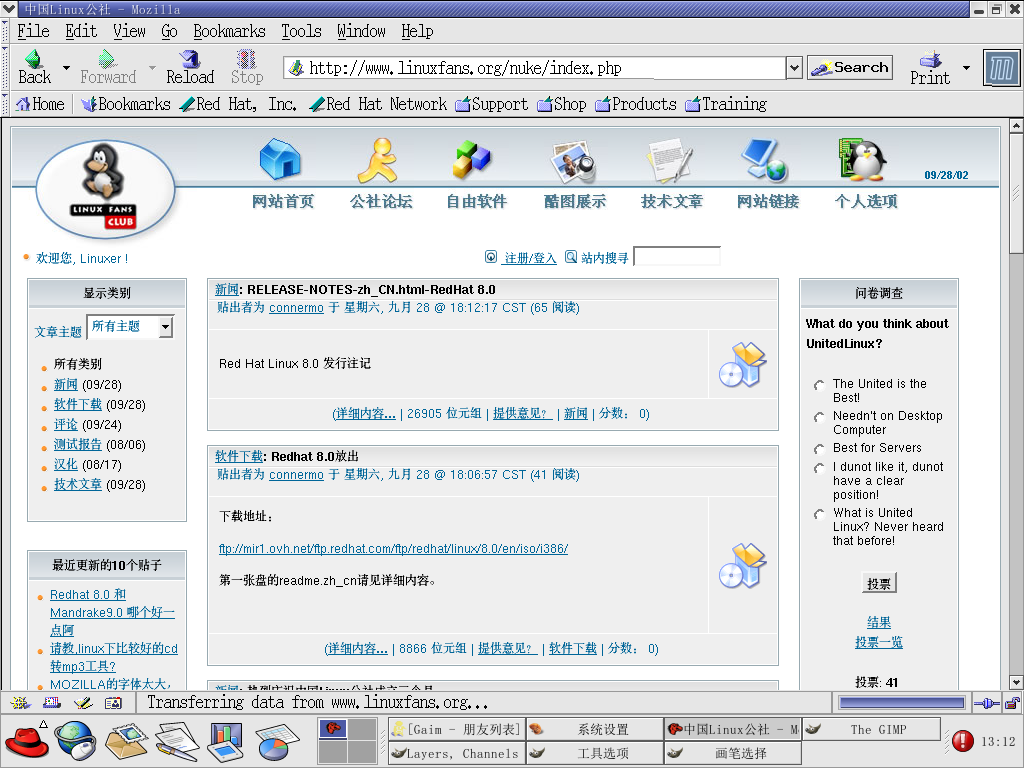Click the workspace switcher first desktop

pyautogui.click(x=332, y=729)
